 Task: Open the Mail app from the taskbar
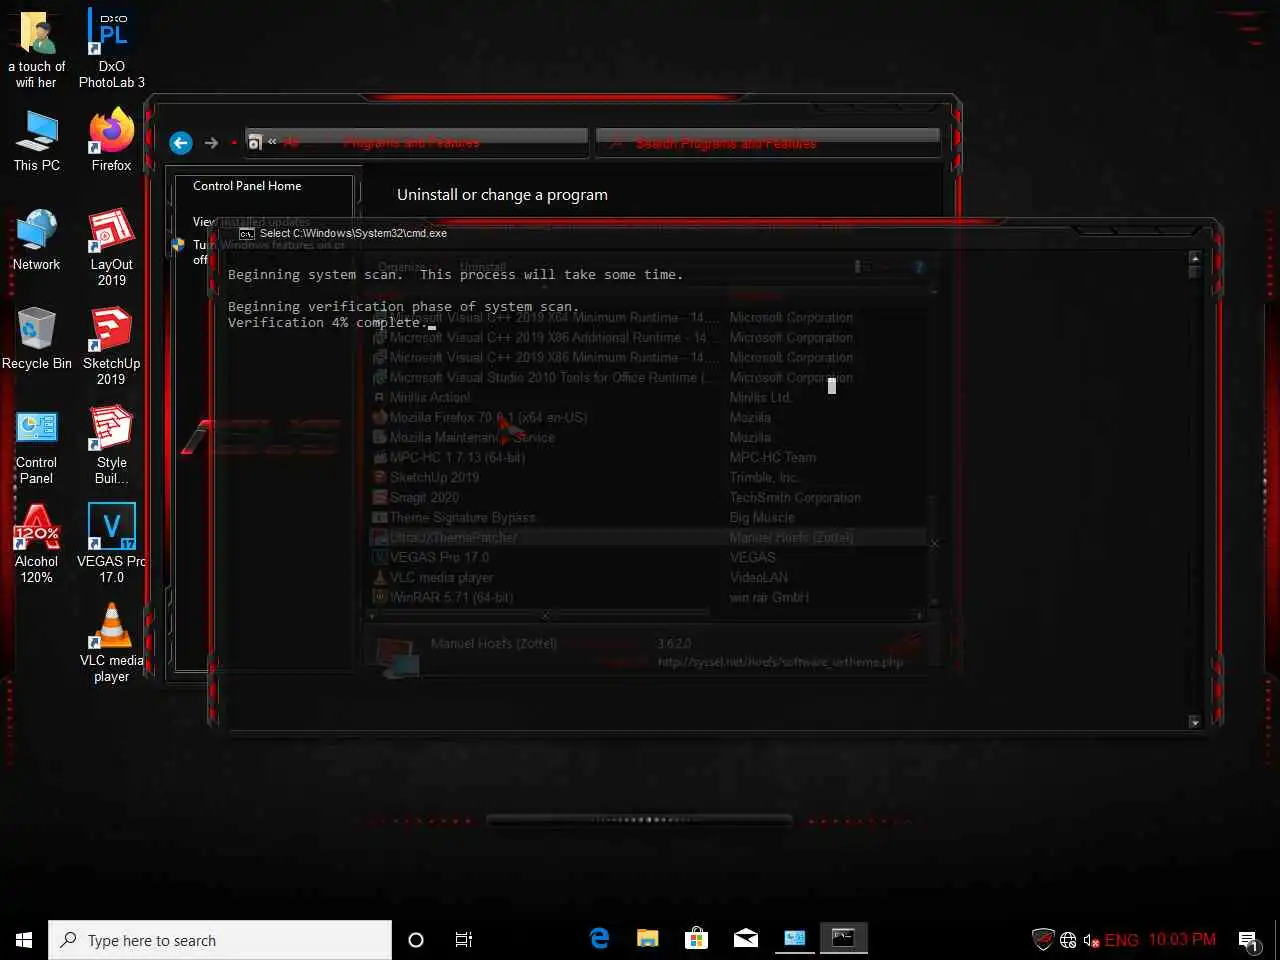(x=746, y=938)
